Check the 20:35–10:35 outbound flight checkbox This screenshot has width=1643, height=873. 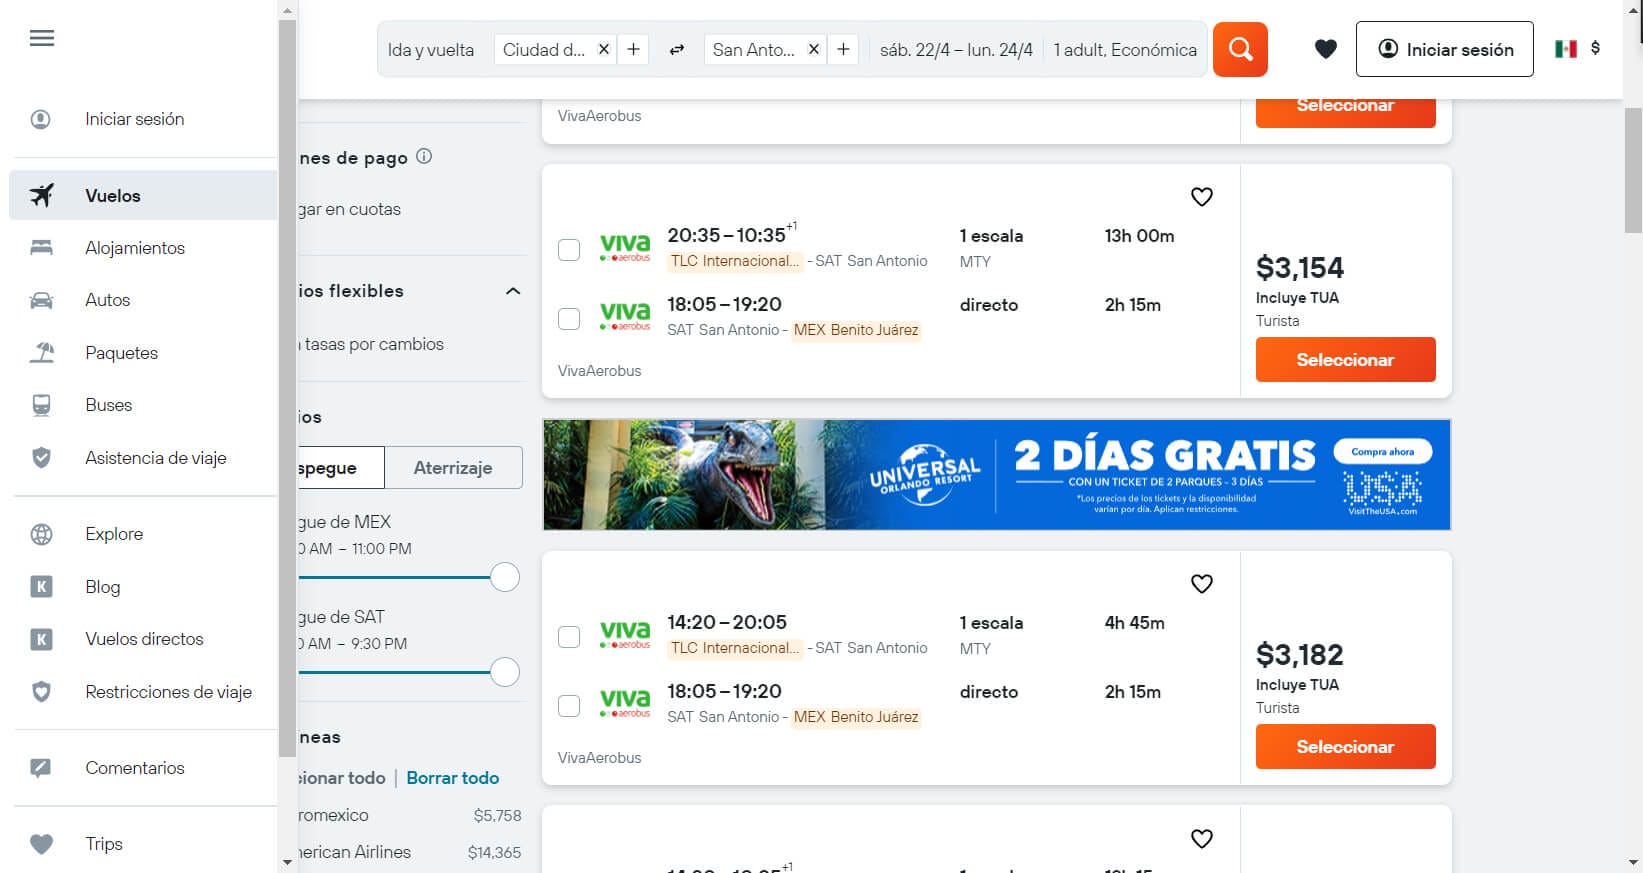click(569, 250)
